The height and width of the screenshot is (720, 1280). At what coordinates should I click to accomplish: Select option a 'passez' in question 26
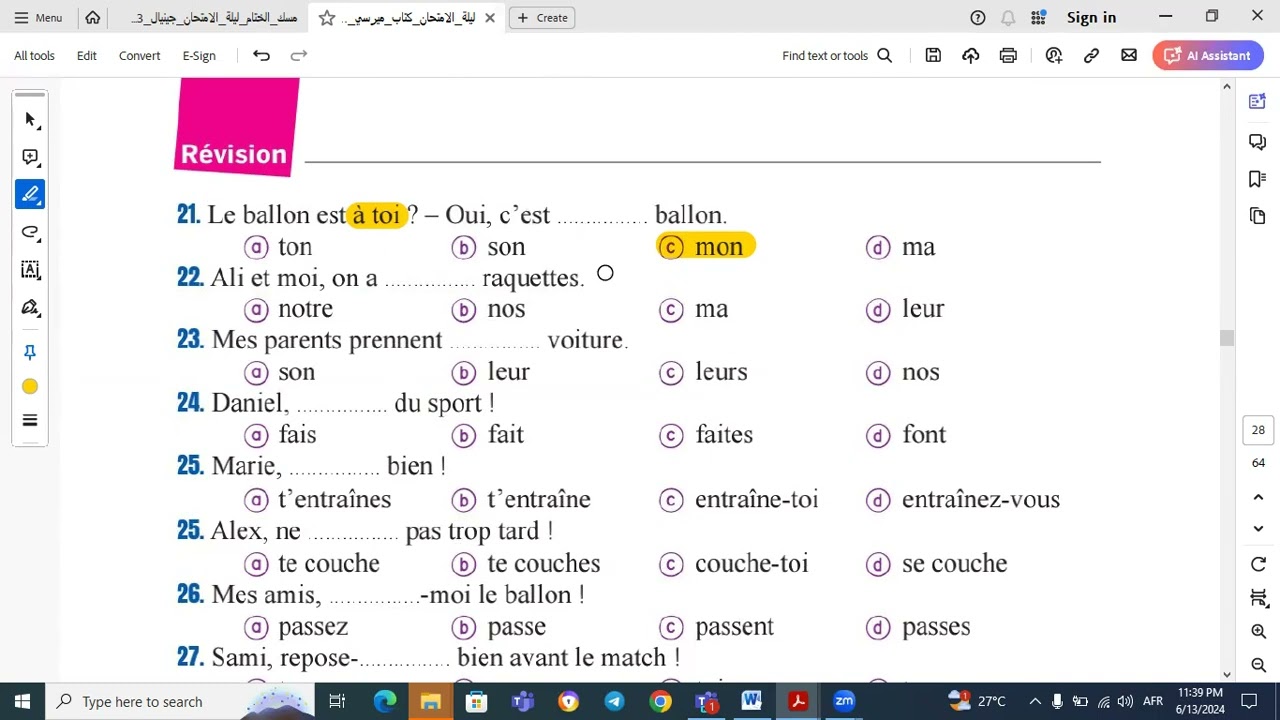pos(297,627)
